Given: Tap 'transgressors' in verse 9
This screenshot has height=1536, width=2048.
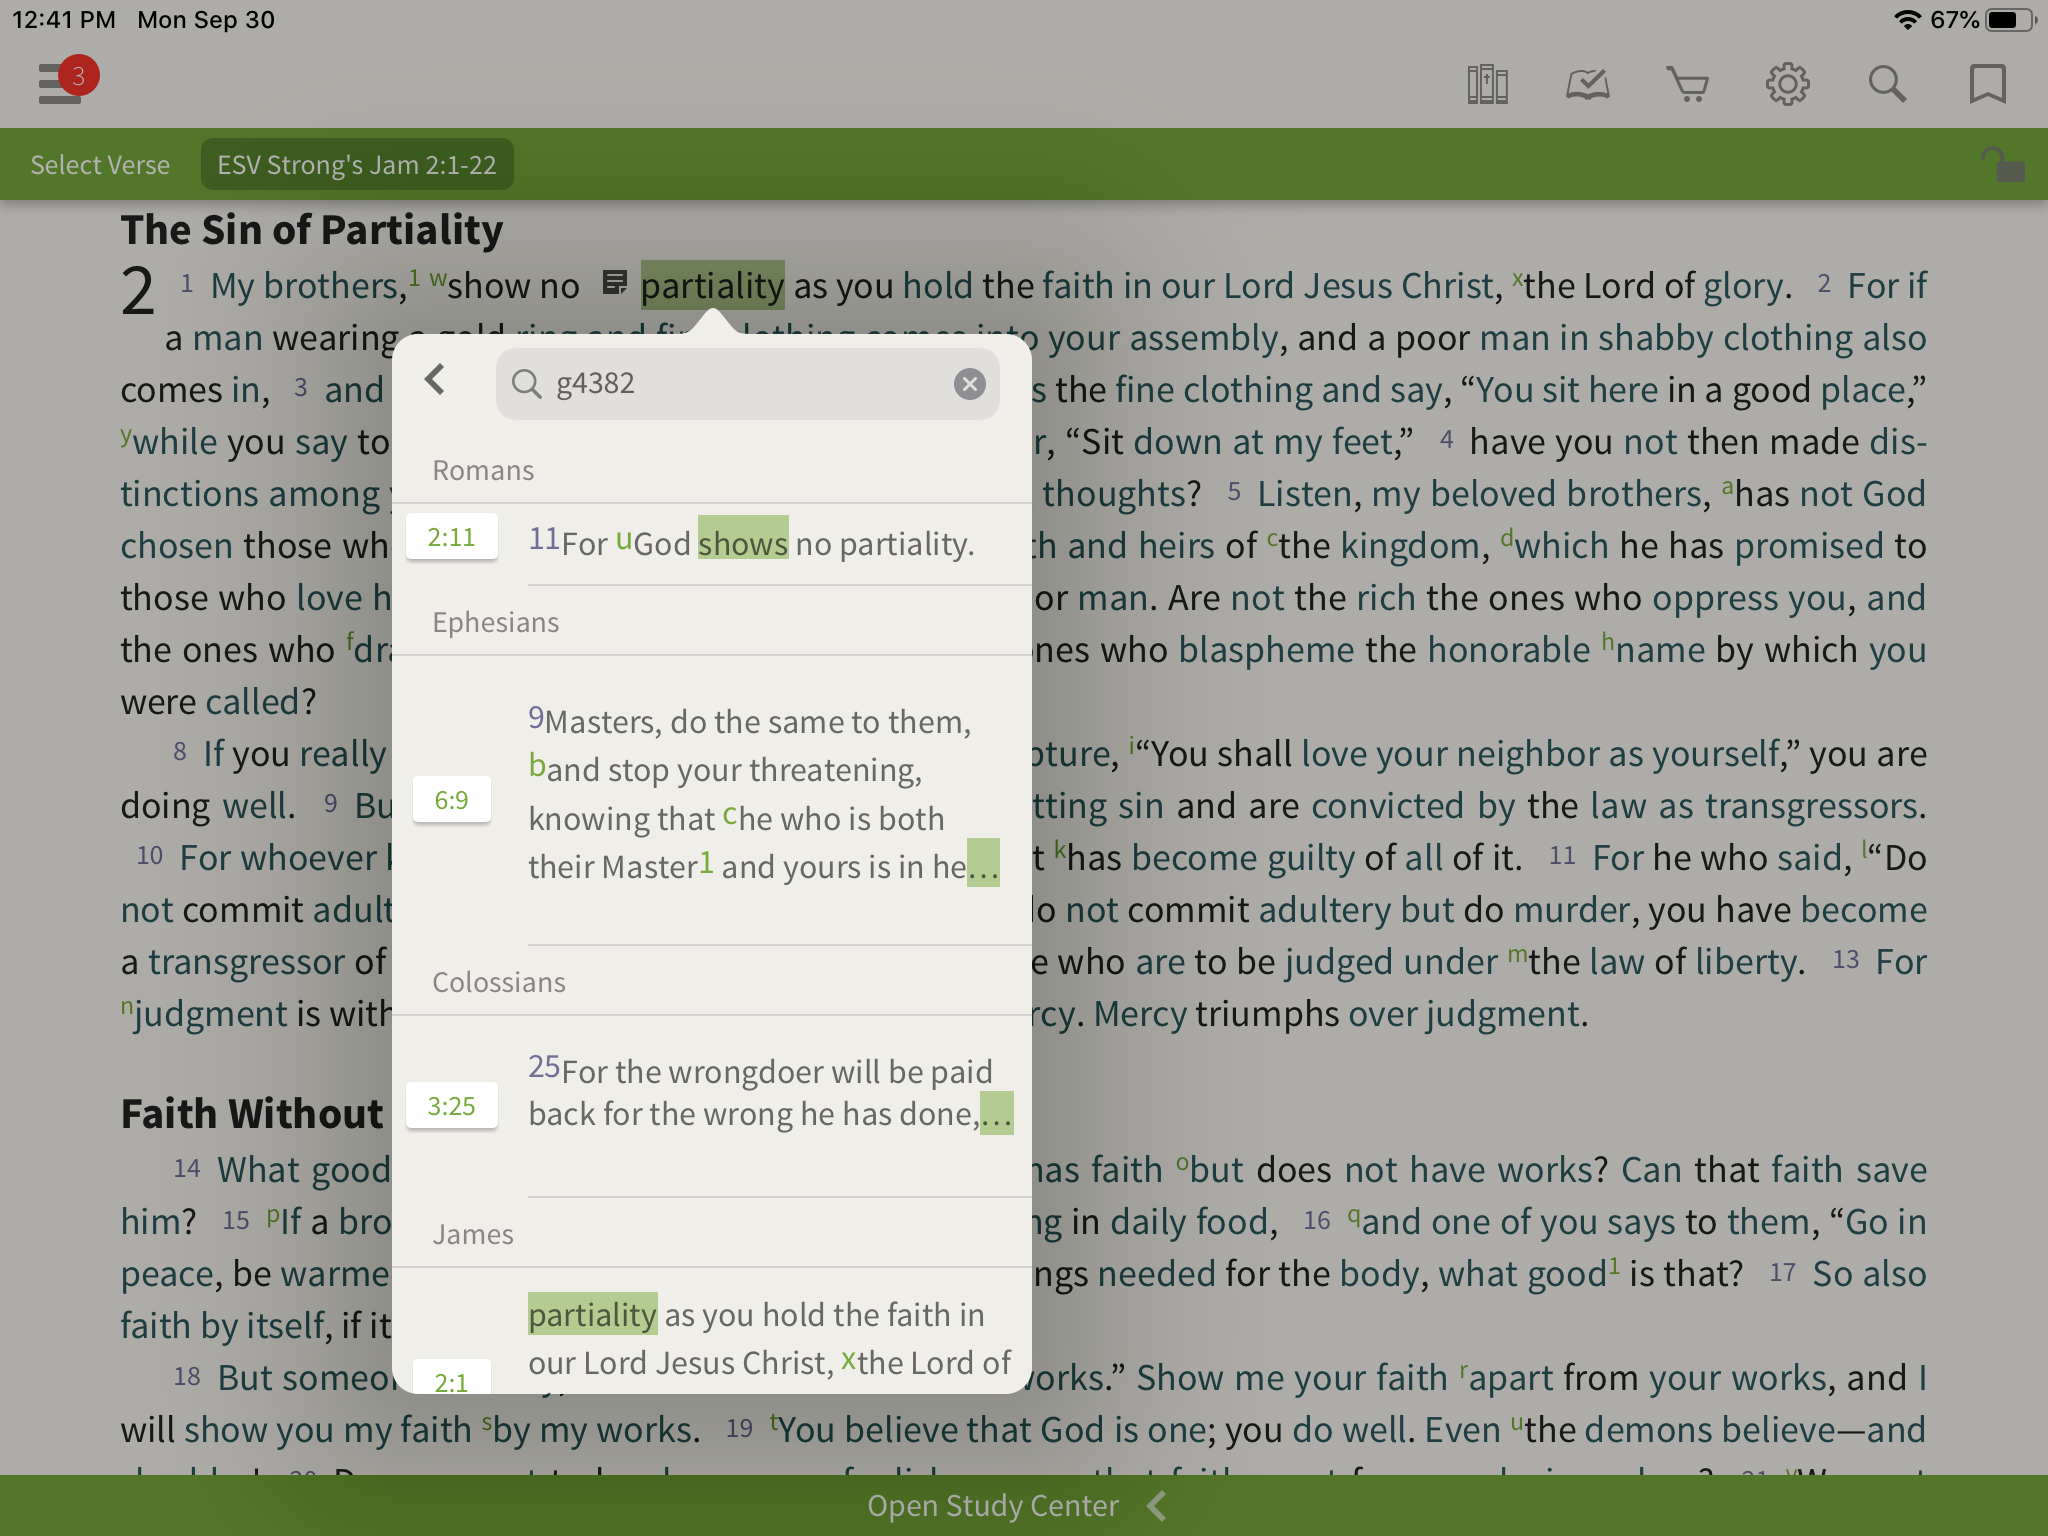Looking at the screenshot, I should tap(1813, 806).
